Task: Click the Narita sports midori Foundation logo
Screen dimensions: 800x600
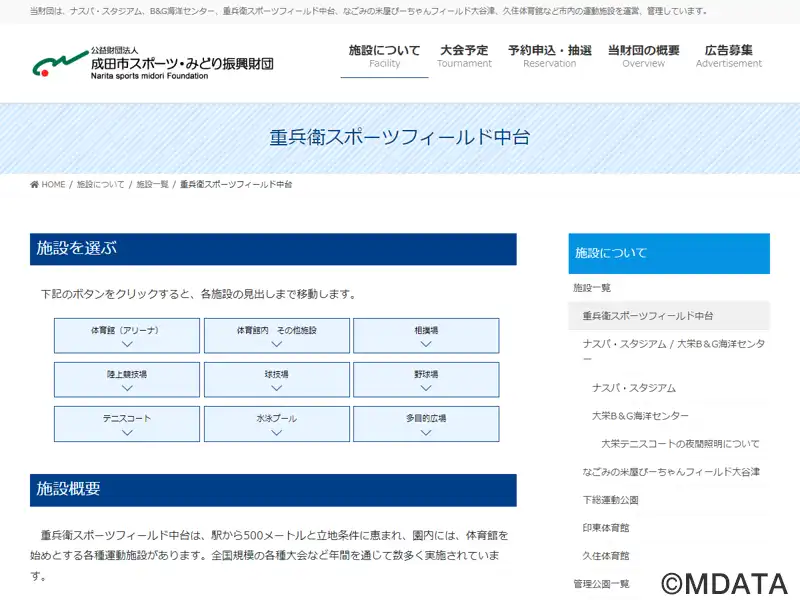Action: click(x=153, y=63)
